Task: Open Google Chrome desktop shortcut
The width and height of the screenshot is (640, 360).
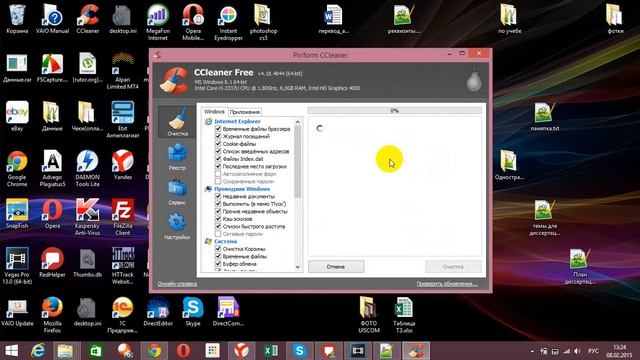Action: (17, 169)
